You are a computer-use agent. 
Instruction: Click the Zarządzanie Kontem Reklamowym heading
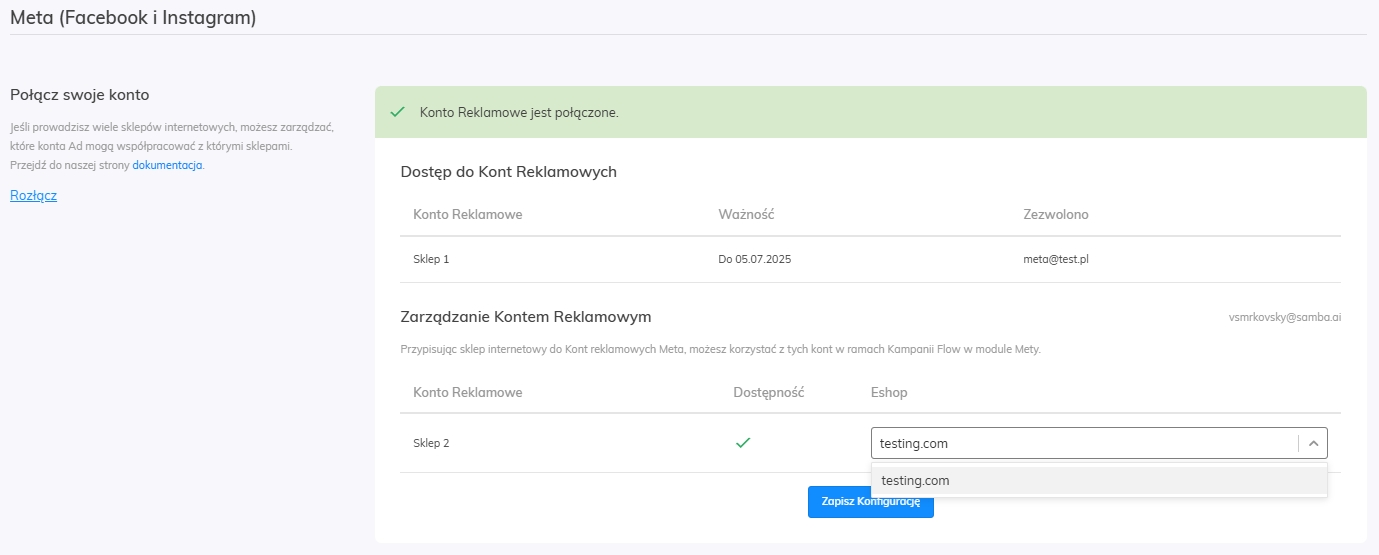coord(526,316)
